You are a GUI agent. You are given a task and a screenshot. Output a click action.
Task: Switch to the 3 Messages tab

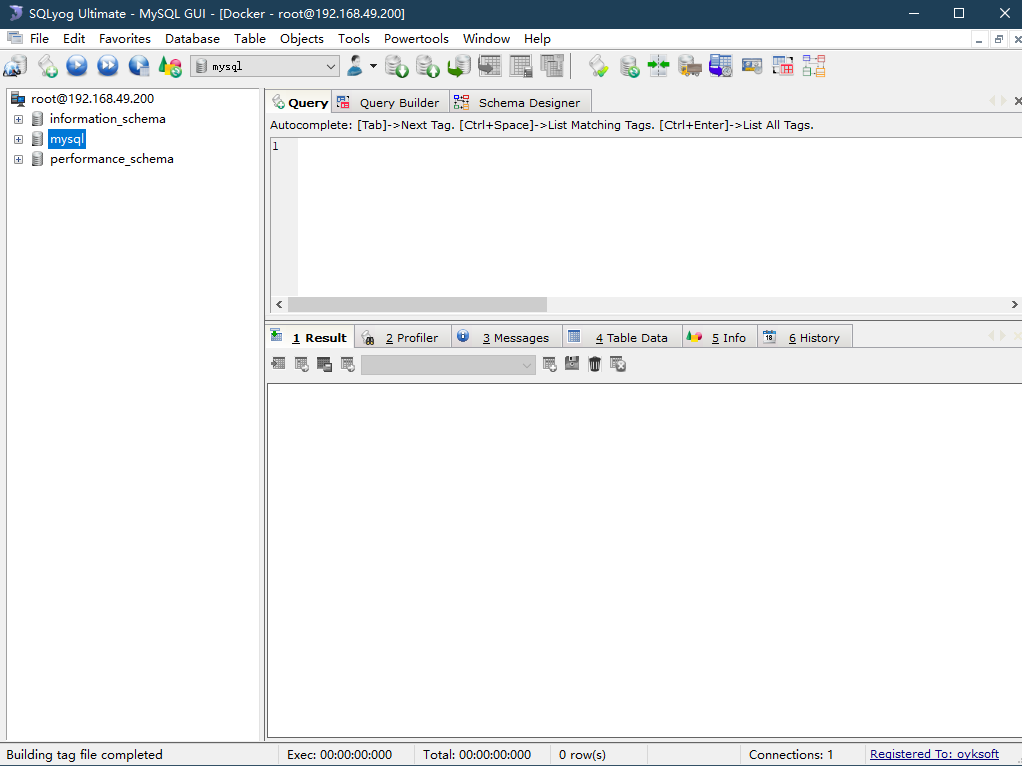506,338
